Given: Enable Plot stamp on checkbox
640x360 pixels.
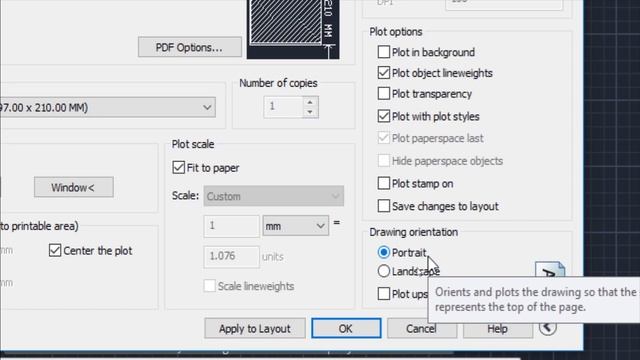Looking at the screenshot, I should pos(384,184).
